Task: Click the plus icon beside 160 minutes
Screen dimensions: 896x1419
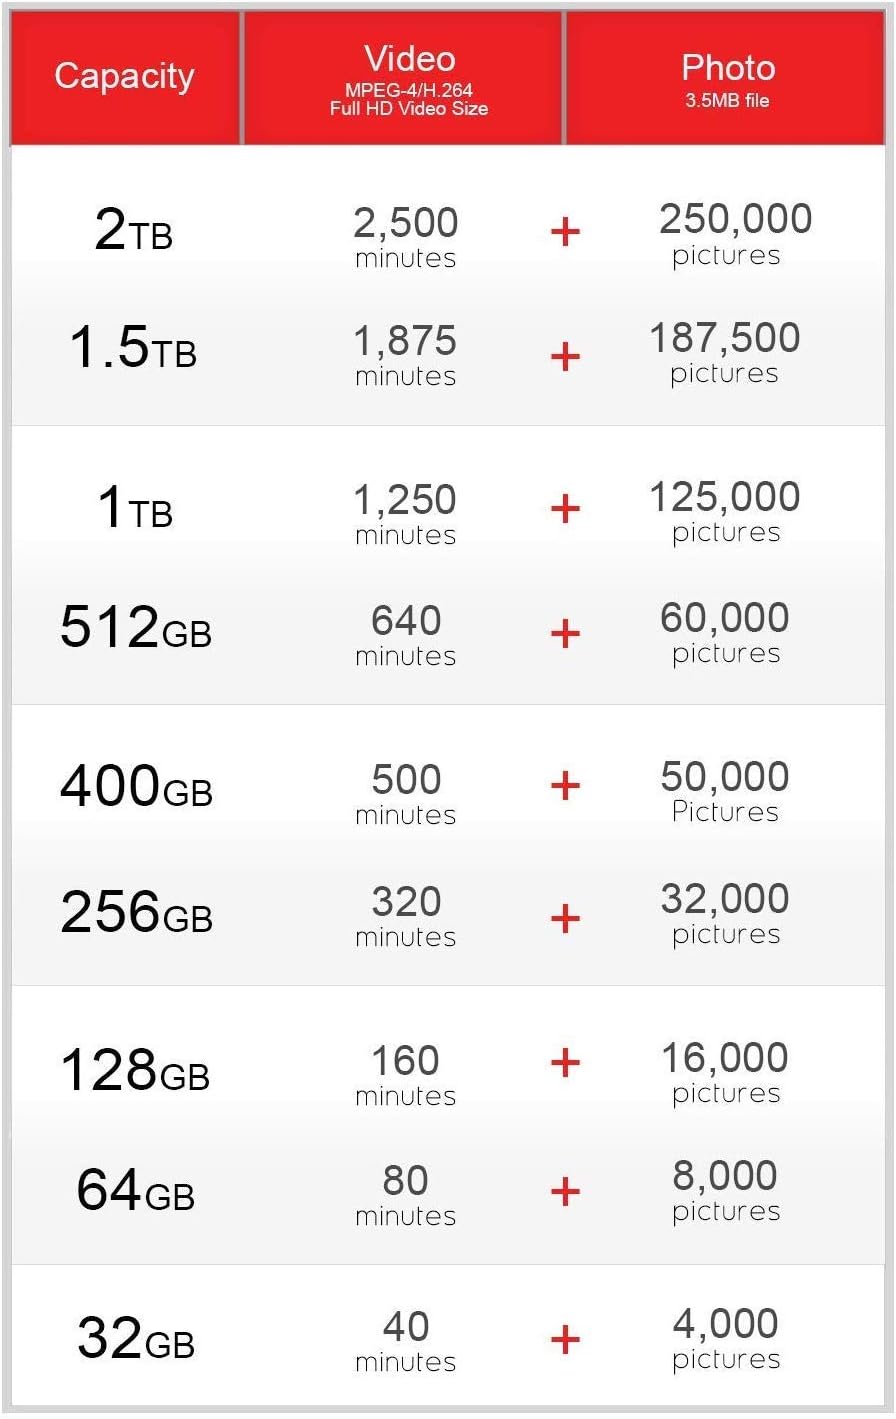Action: click(565, 1063)
